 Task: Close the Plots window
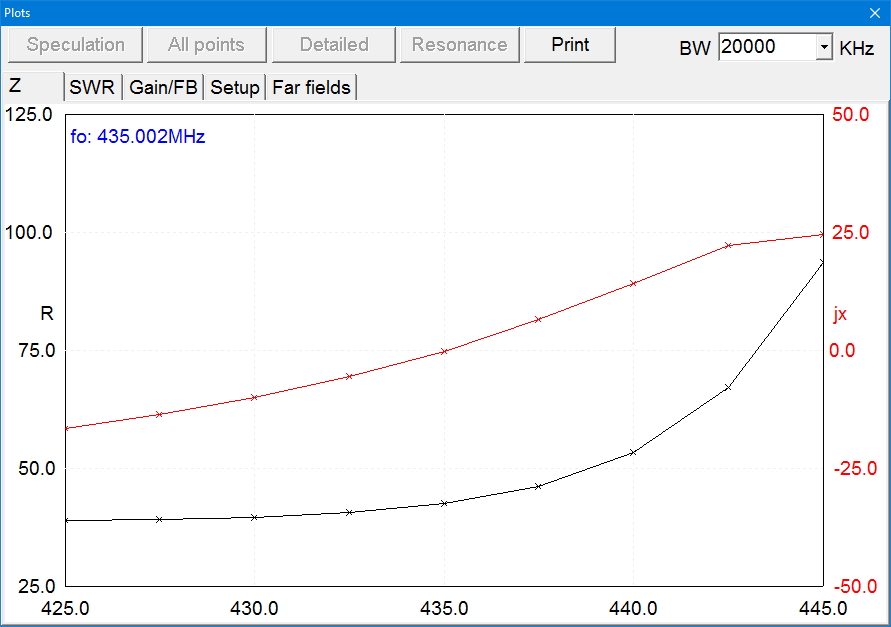tap(875, 12)
